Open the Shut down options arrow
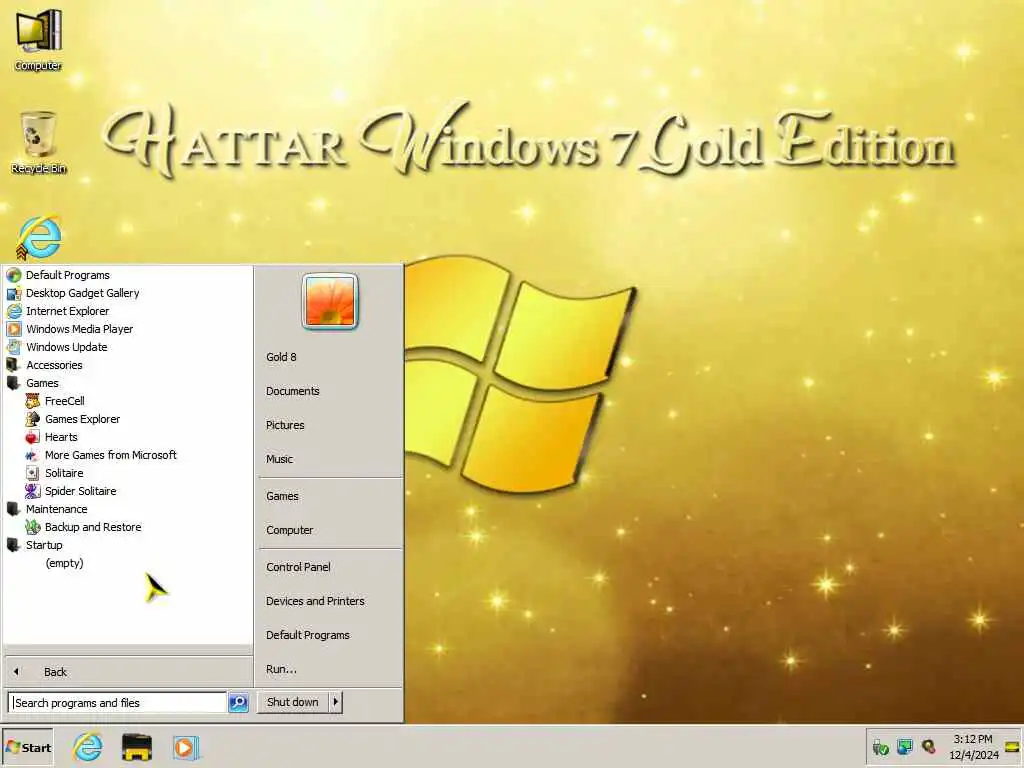Viewport: 1024px width, 768px height. (336, 702)
